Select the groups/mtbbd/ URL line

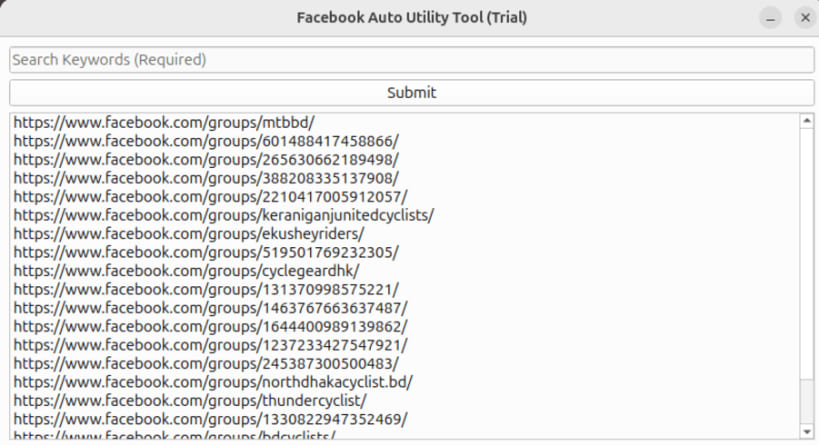164,123
